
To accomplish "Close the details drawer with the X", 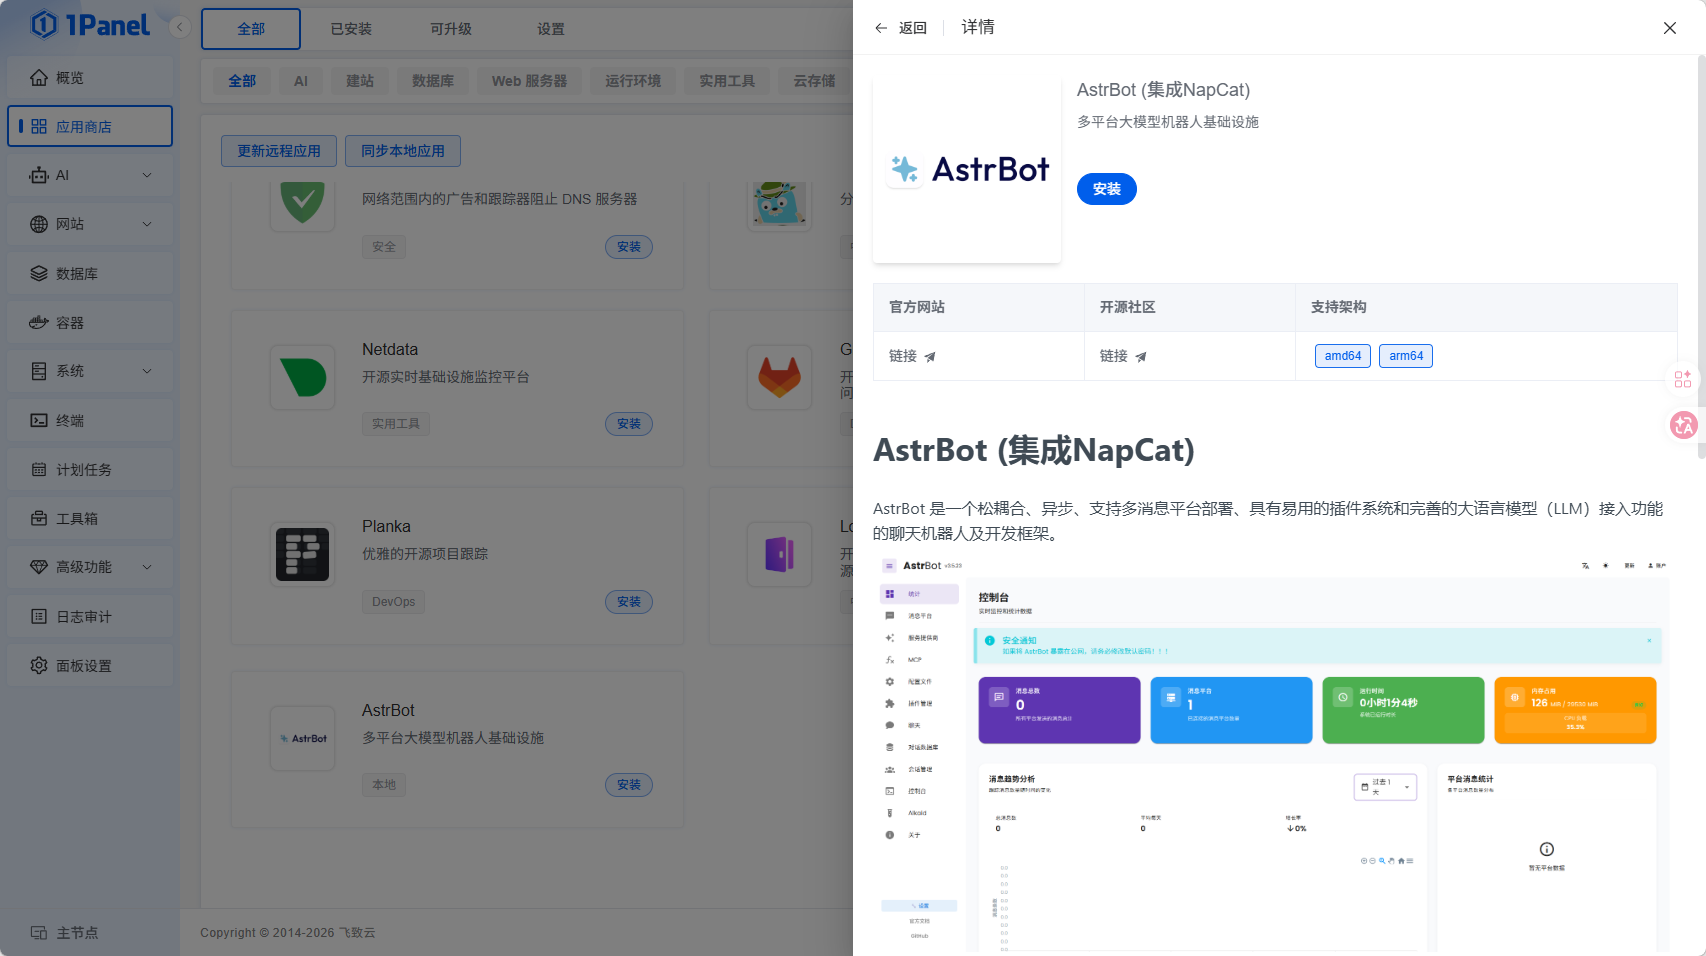I will coord(1670,28).
